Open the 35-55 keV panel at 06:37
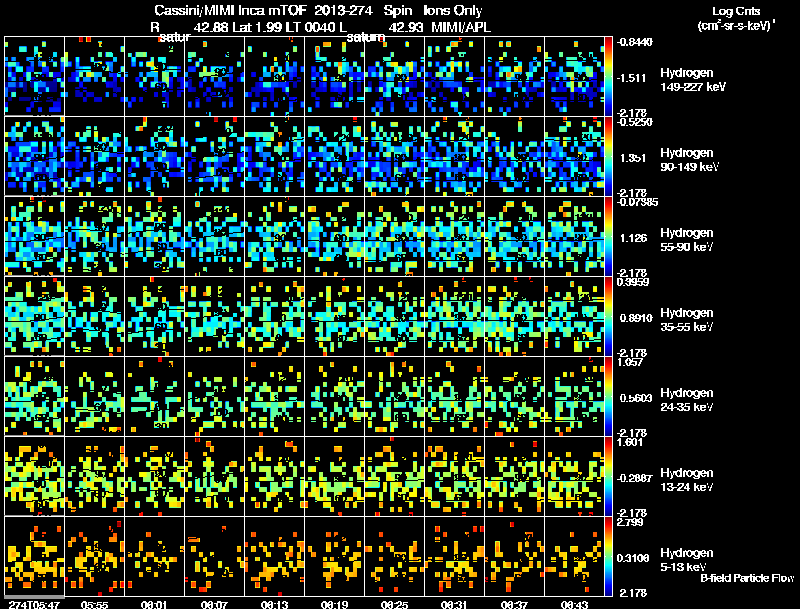The height and width of the screenshot is (609, 800). tap(514, 317)
